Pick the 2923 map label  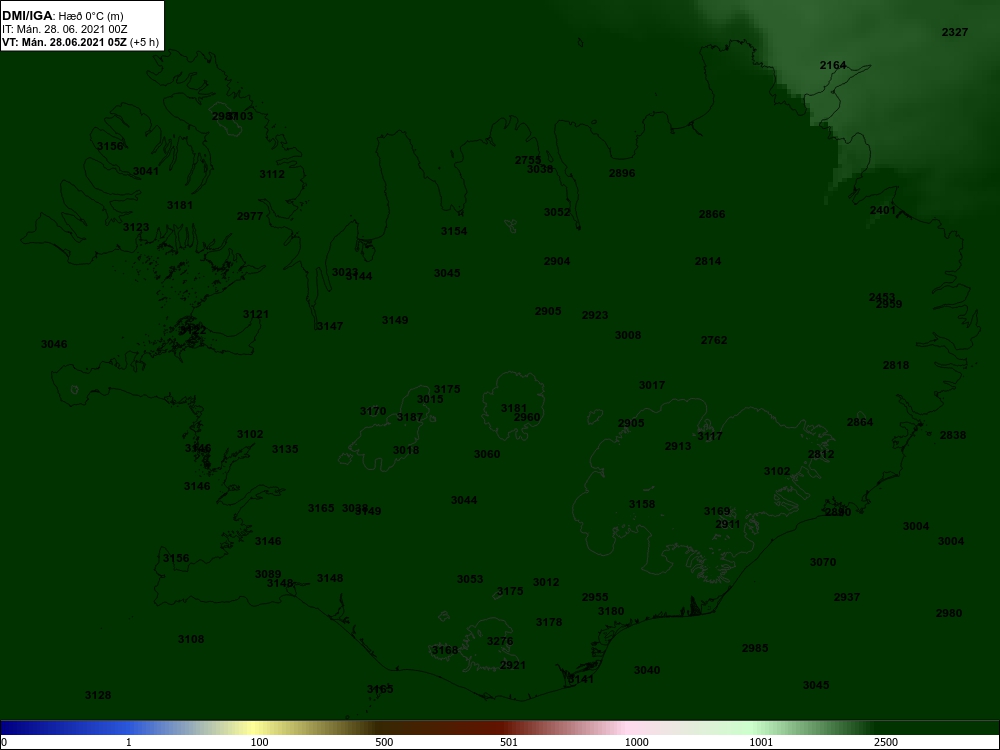coord(595,315)
